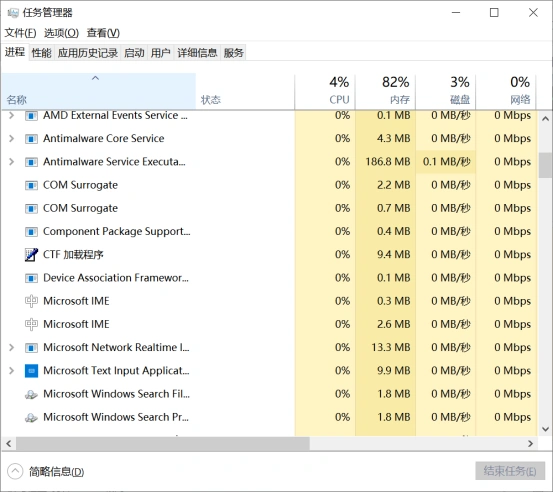
Task: Open the 查看(V) menu
Action: [x=103, y=33]
